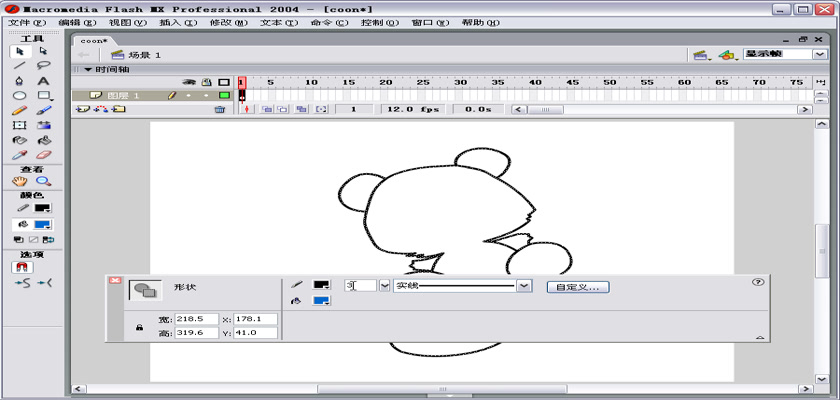
Task: Click the toolbox blue fill color swatch
Action: pyautogui.click(x=42, y=225)
